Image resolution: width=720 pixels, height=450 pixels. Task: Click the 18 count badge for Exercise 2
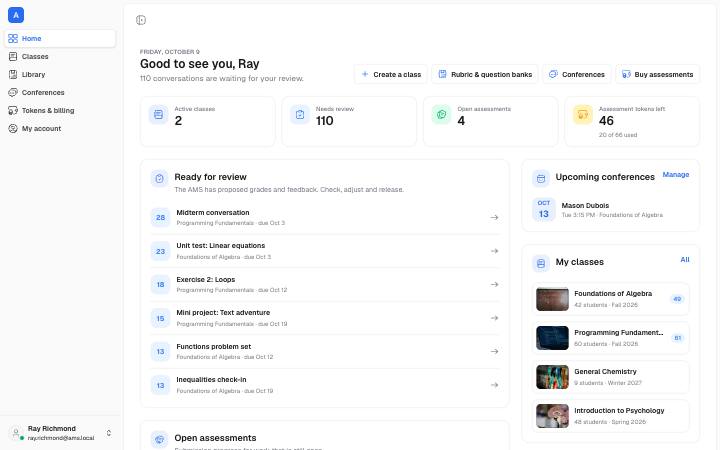160,284
